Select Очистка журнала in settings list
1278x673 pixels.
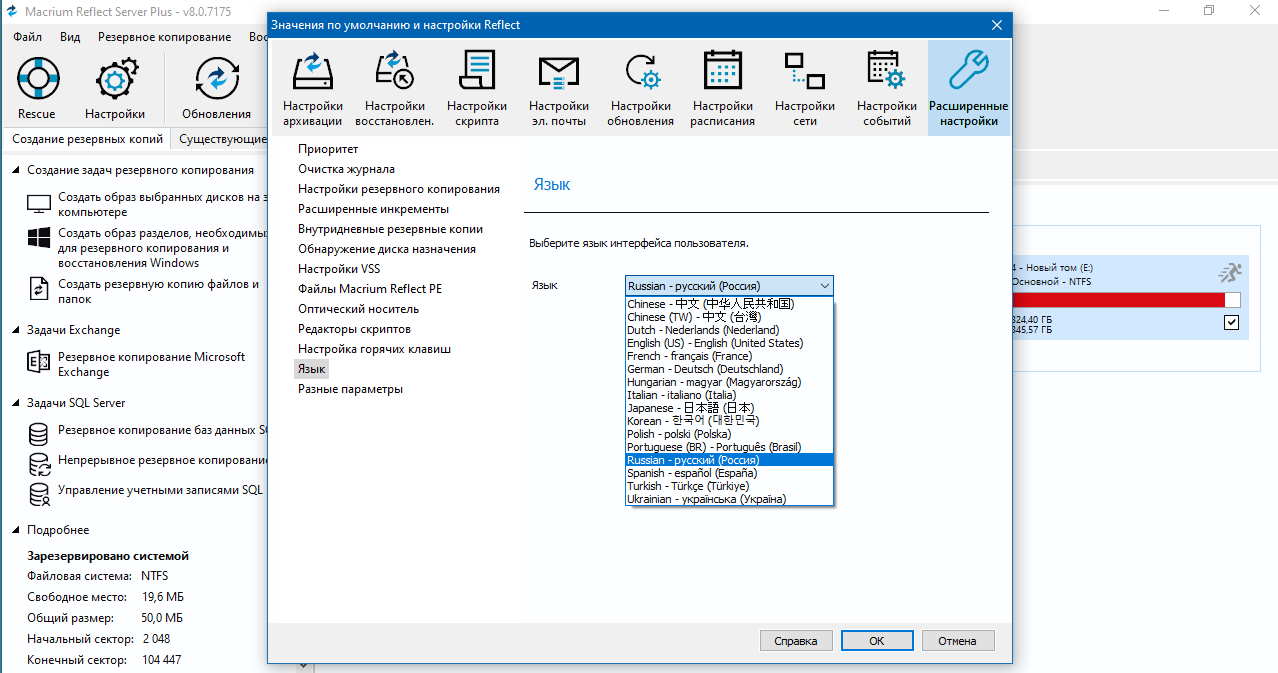click(x=346, y=169)
